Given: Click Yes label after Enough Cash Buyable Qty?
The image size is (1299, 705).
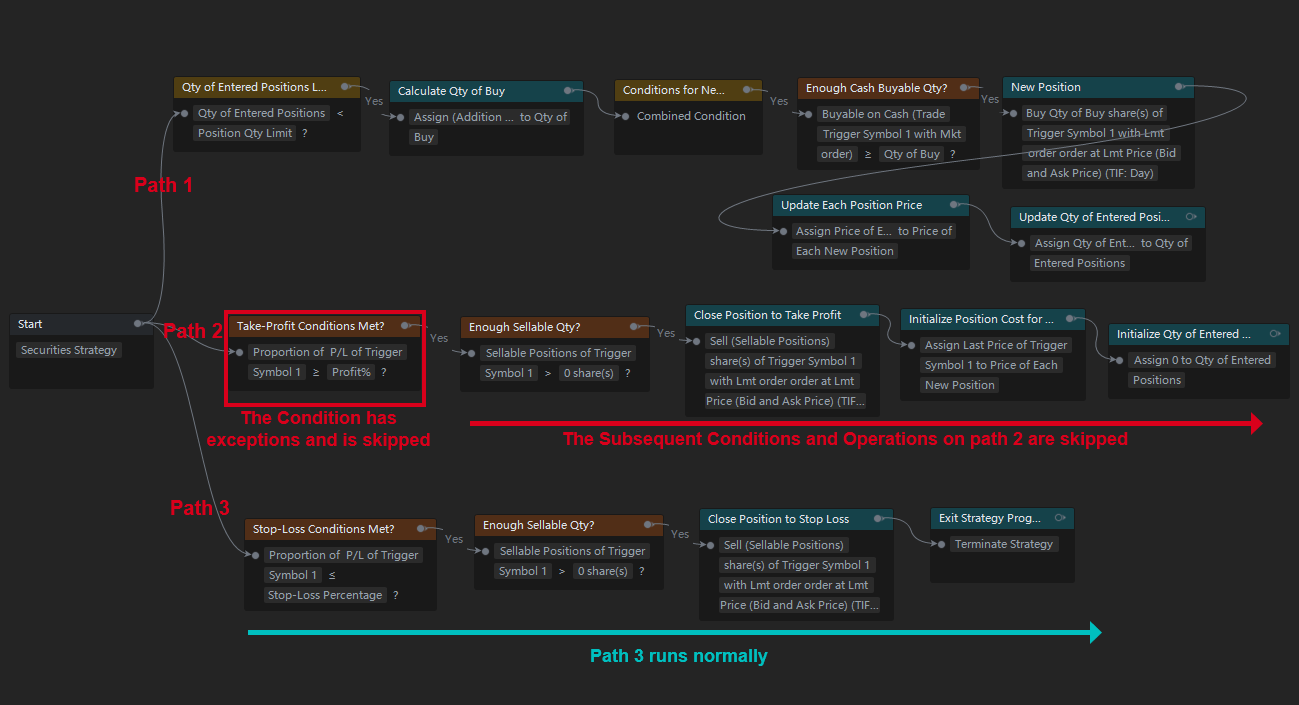Looking at the screenshot, I should point(990,99).
